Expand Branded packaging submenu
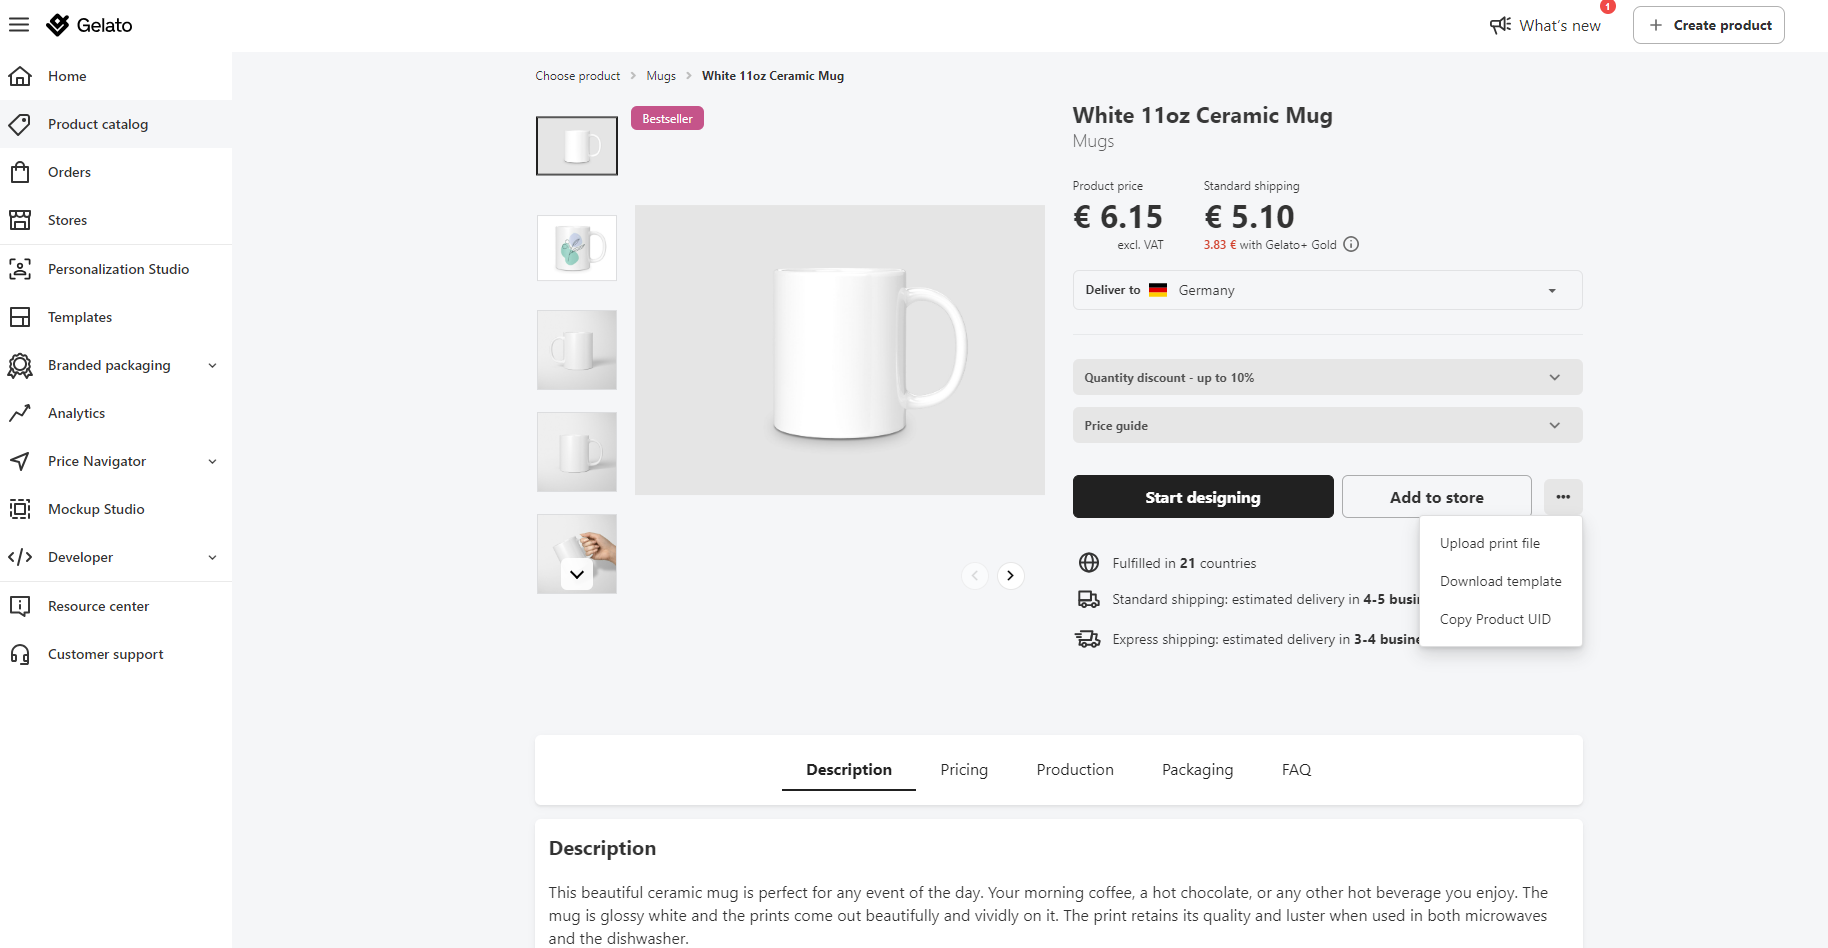This screenshot has width=1828, height=948. tap(212, 365)
